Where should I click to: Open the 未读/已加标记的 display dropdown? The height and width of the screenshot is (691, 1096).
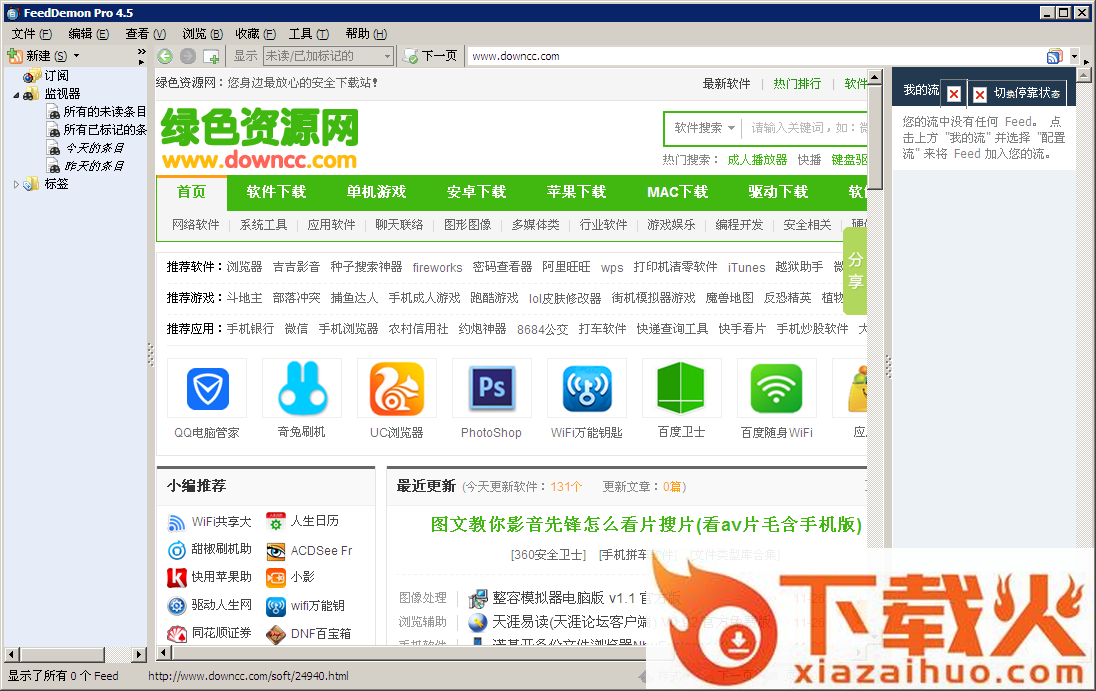pos(328,56)
